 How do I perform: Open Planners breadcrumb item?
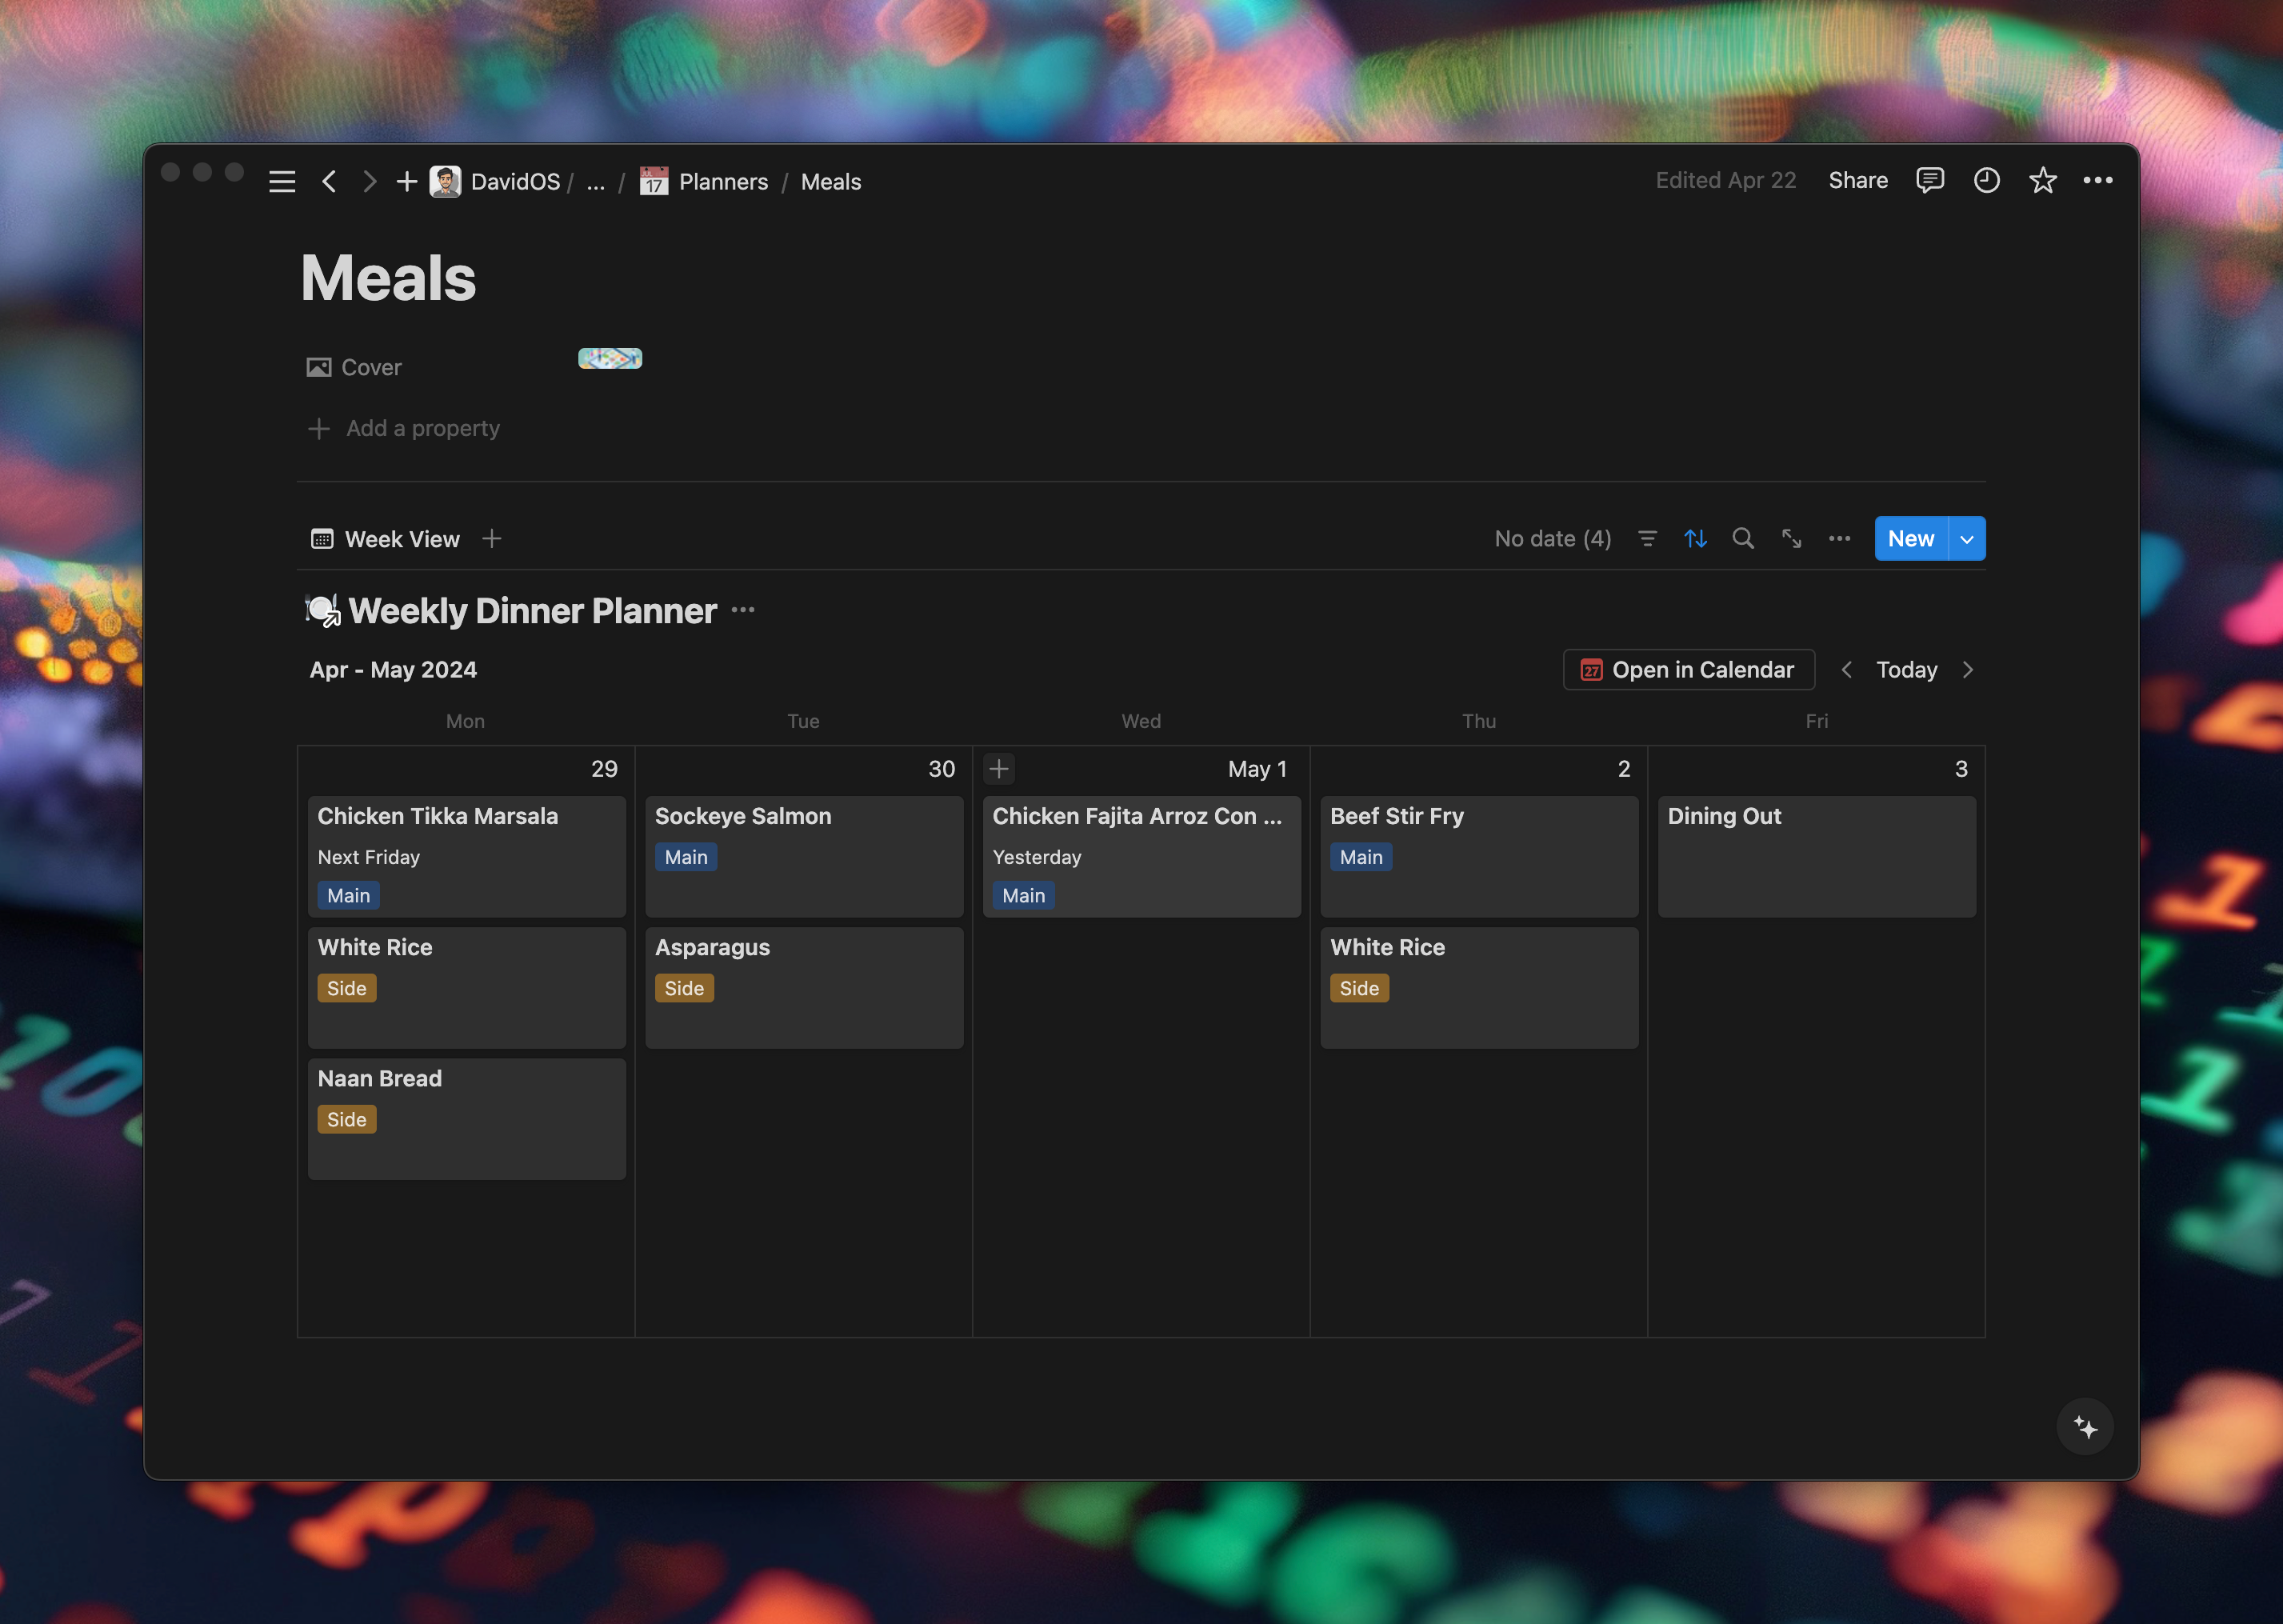tap(722, 182)
